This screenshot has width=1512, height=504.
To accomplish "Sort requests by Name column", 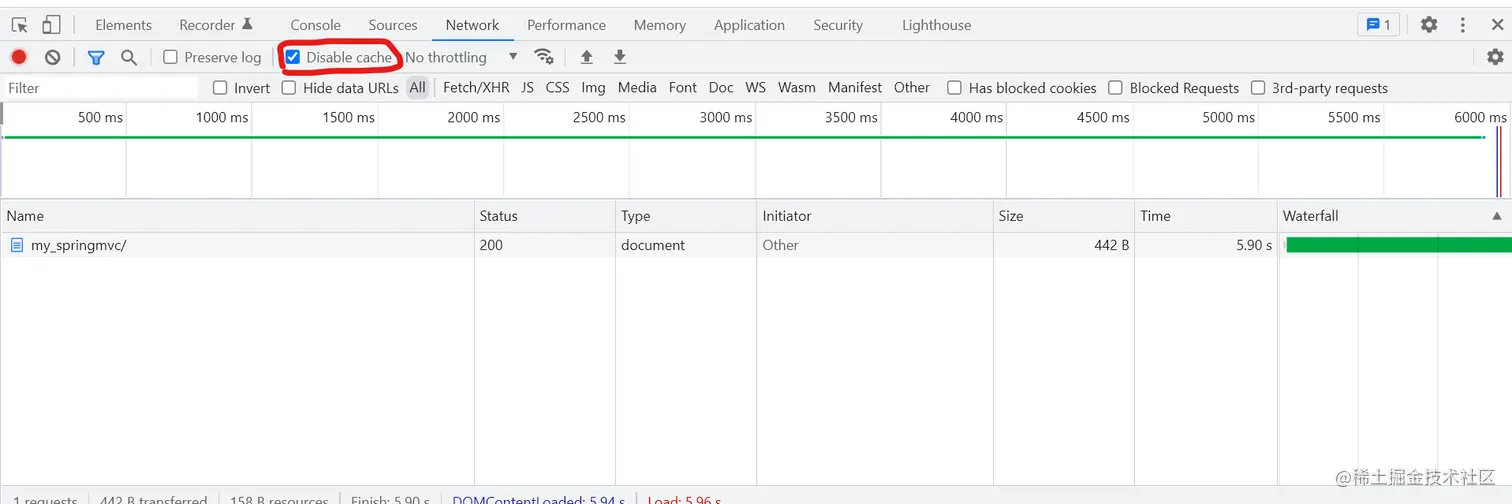I will point(237,216).
